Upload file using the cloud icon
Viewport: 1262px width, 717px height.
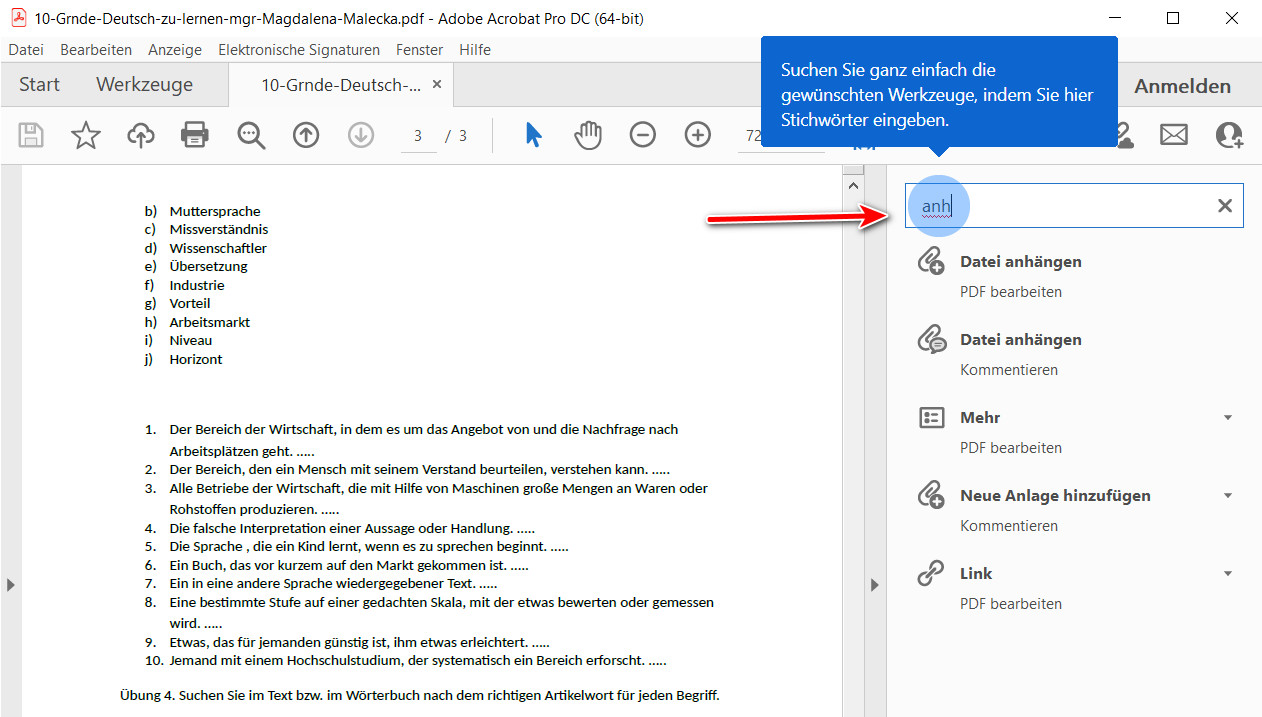(141, 135)
